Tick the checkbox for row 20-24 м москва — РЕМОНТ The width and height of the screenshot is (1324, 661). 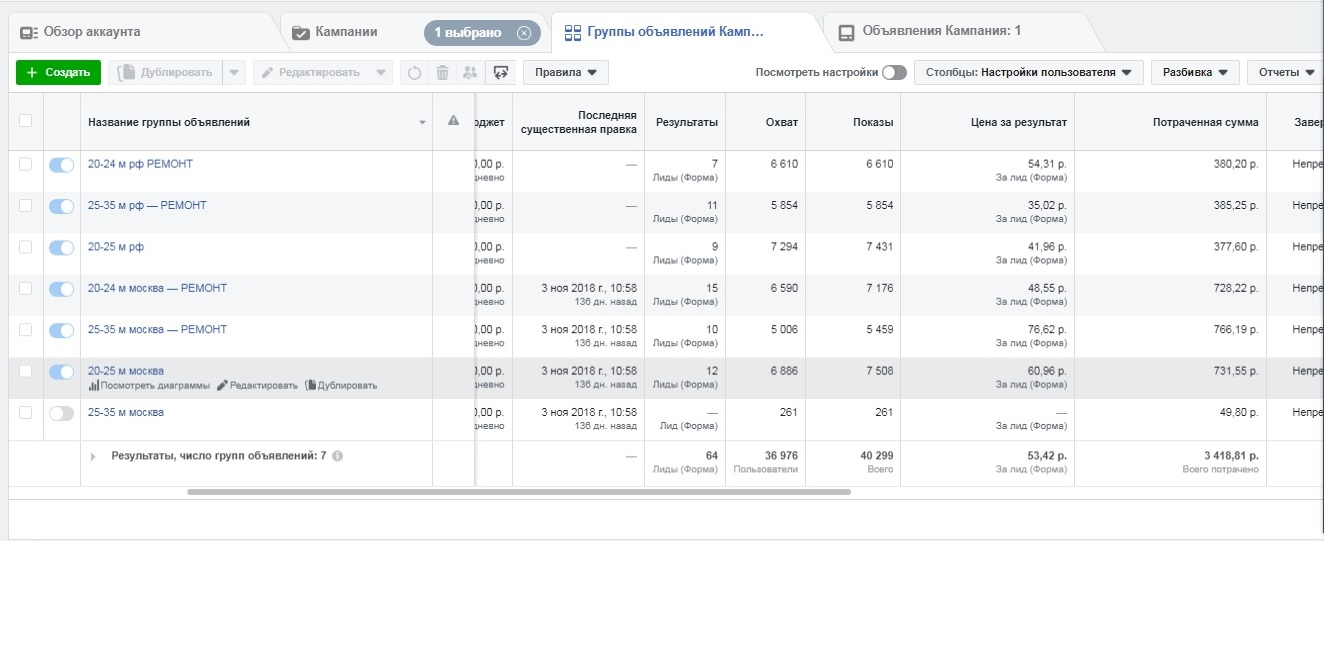(x=25, y=288)
